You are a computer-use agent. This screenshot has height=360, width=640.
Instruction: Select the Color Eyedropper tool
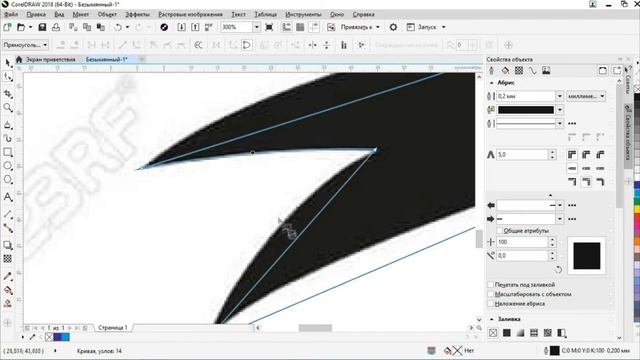pyautogui.click(x=8, y=276)
